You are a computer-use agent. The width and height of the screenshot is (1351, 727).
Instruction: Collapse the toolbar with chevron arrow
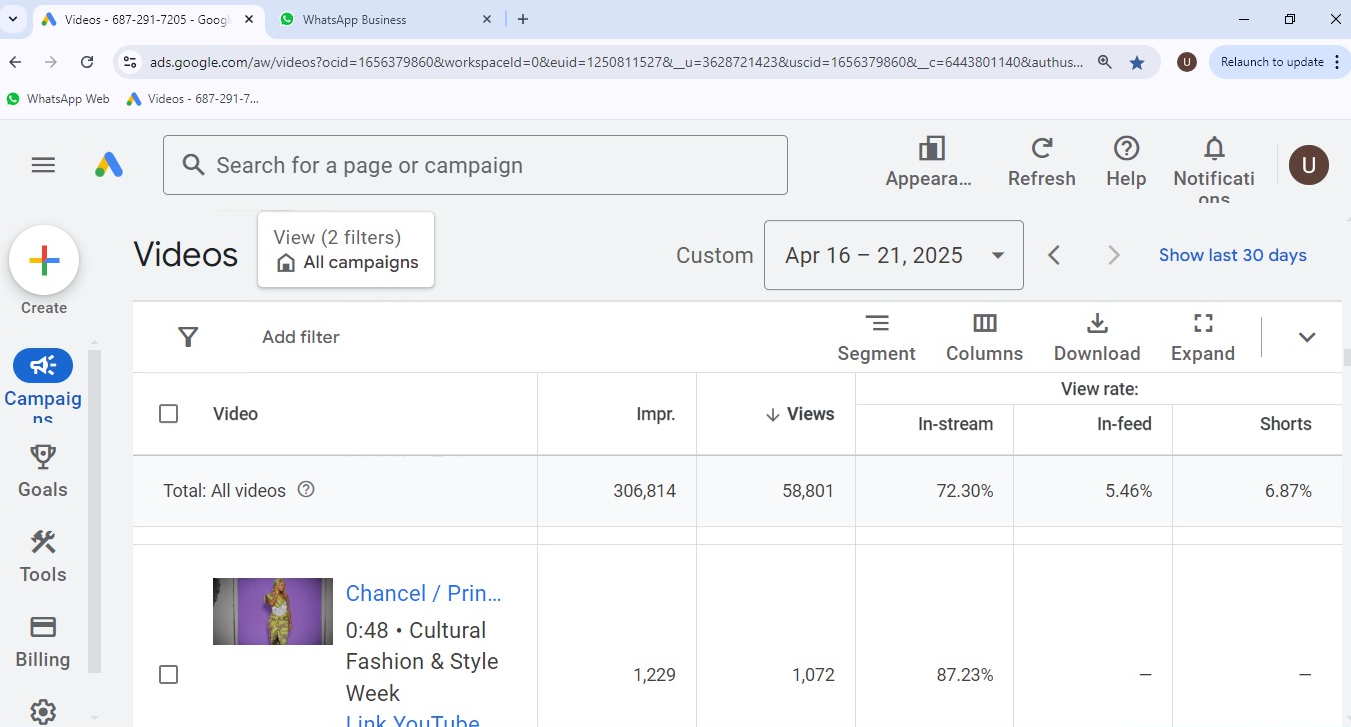click(x=1306, y=337)
